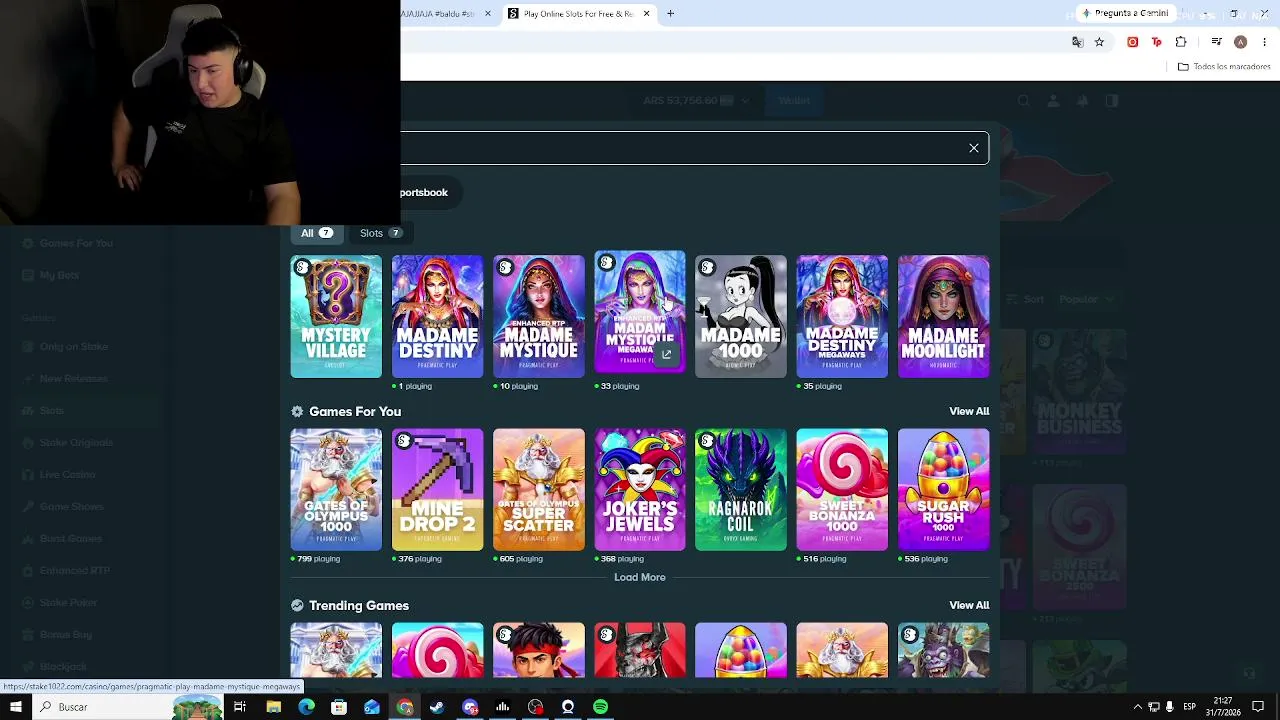The height and width of the screenshot is (720, 1280).
Task: Launch Madame Destiny Megaways game
Action: (842, 316)
